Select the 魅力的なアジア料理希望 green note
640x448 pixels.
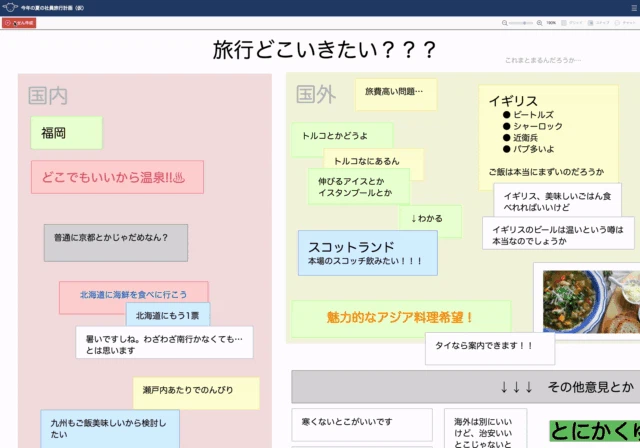click(401, 318)
